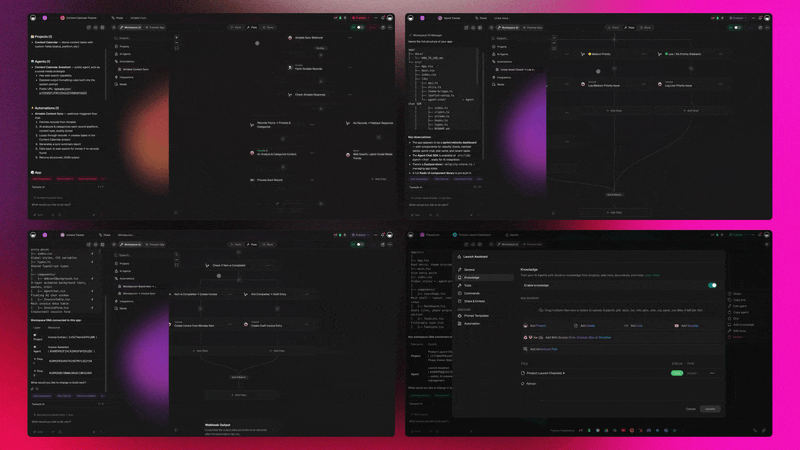Click the Create Draft Invoice Entry node icon
Screen dimensions: 800x450
point(246,323)
